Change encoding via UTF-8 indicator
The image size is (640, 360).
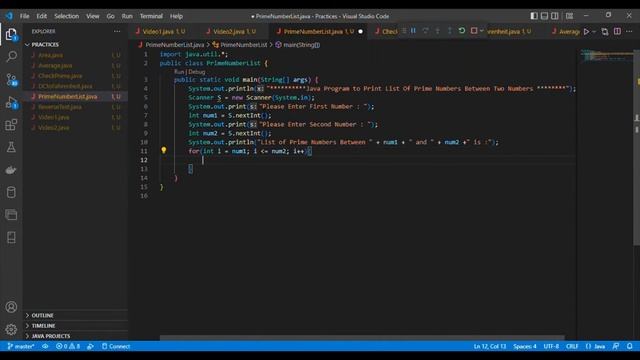click(x=551, y=346)
